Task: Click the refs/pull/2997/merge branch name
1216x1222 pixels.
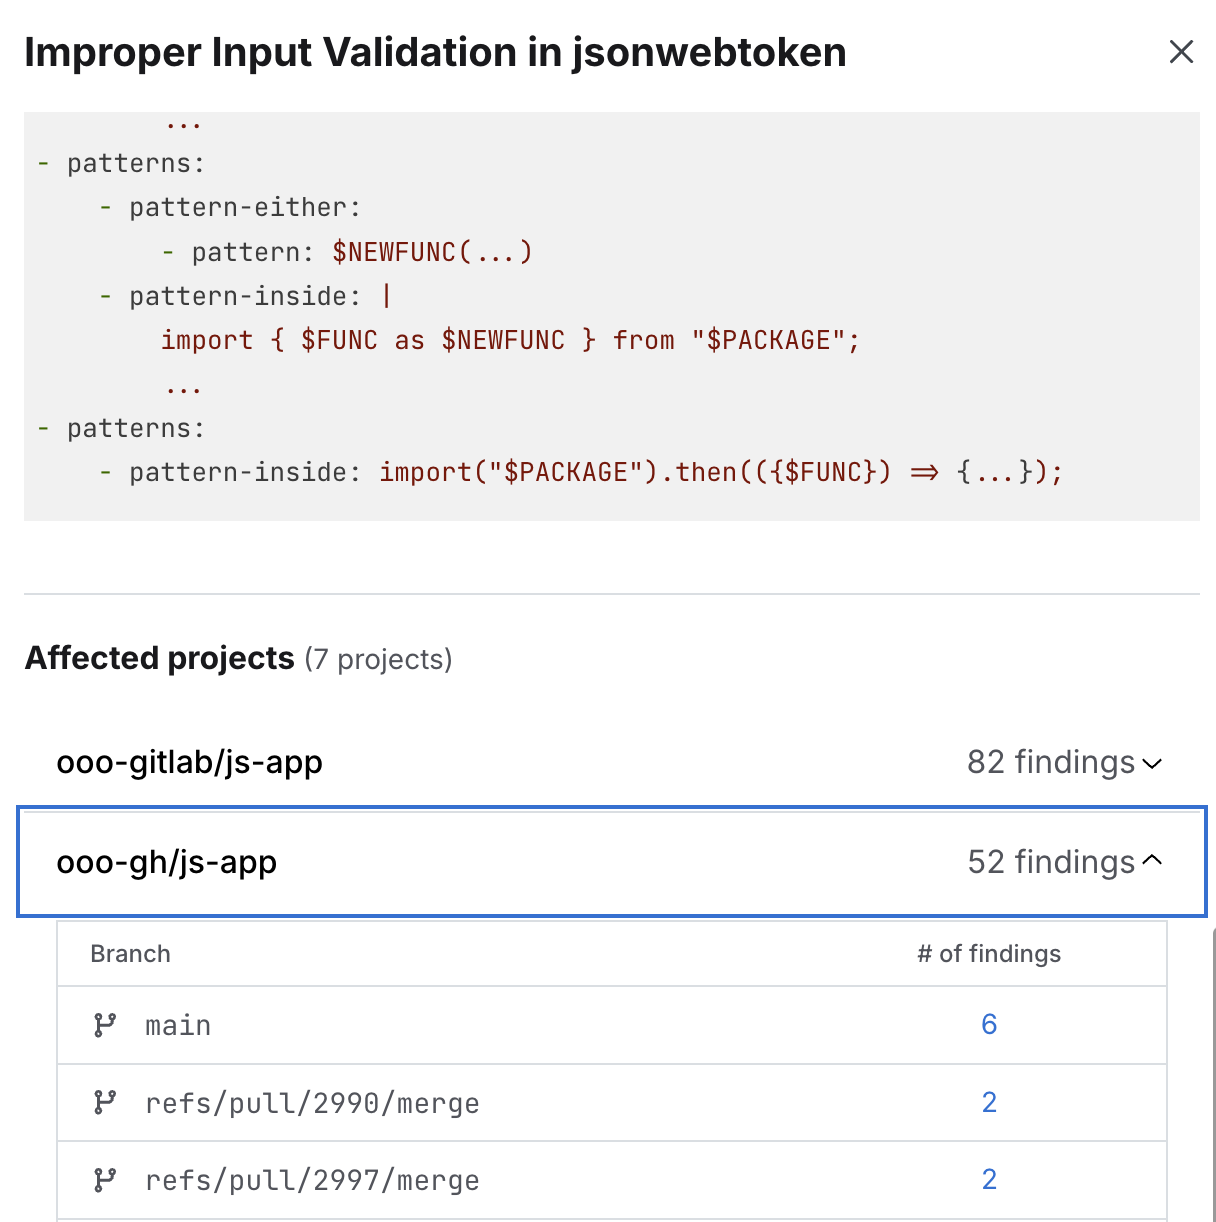Action: 312,1181
